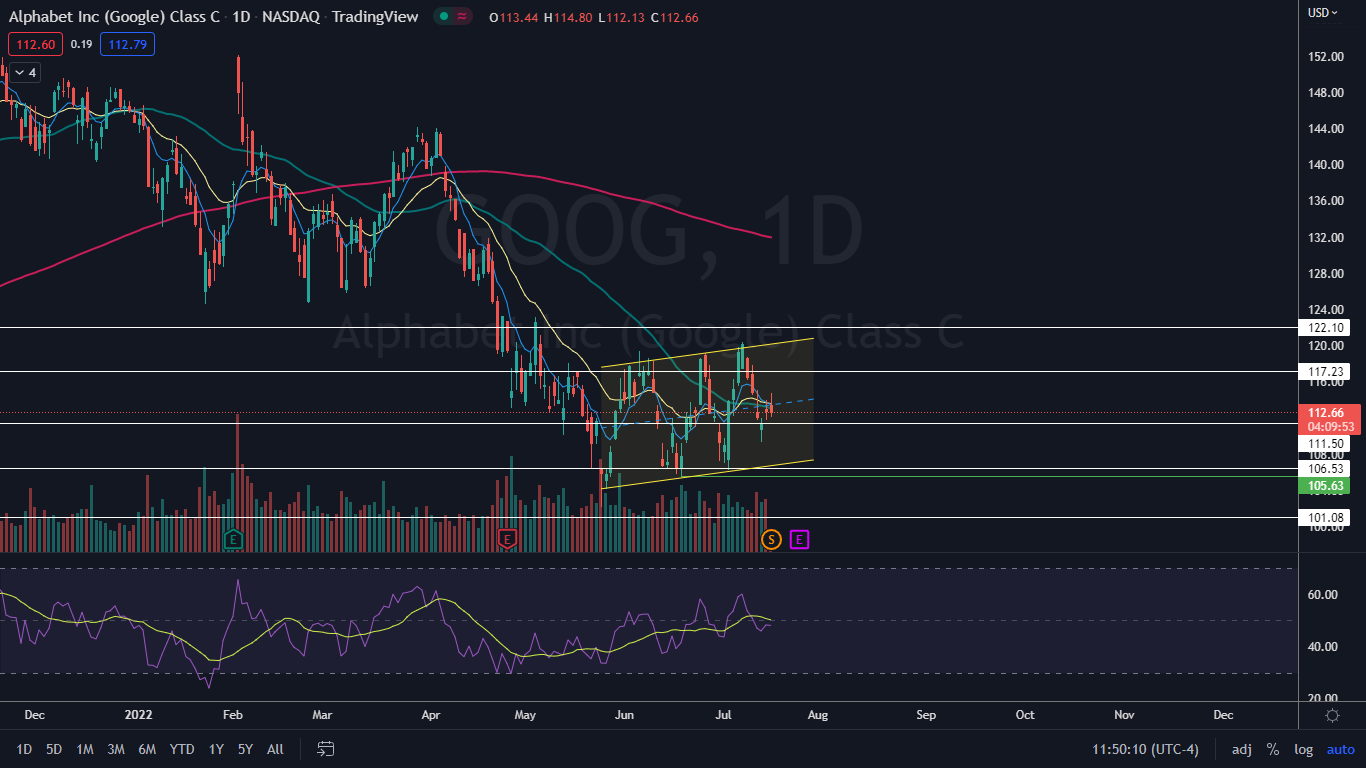Select the 5D date range
This screenshot has width=1366, height=768.
[54, 749]
